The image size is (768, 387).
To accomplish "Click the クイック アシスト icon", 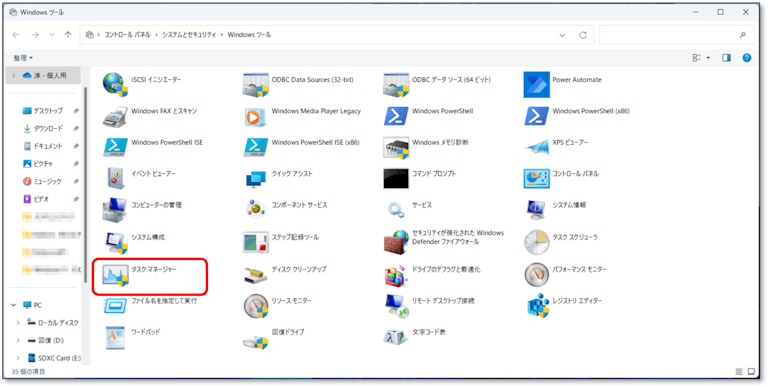I will [256, 179].
